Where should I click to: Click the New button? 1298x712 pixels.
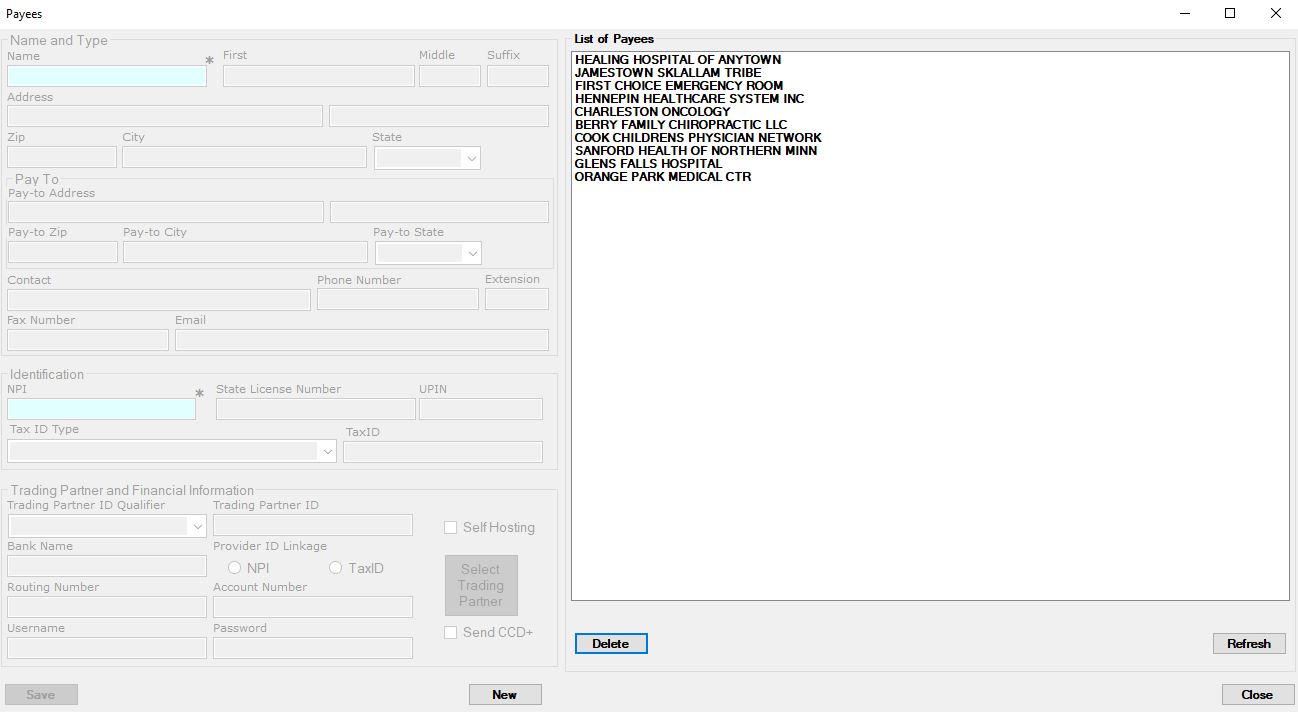pos(505,694)
